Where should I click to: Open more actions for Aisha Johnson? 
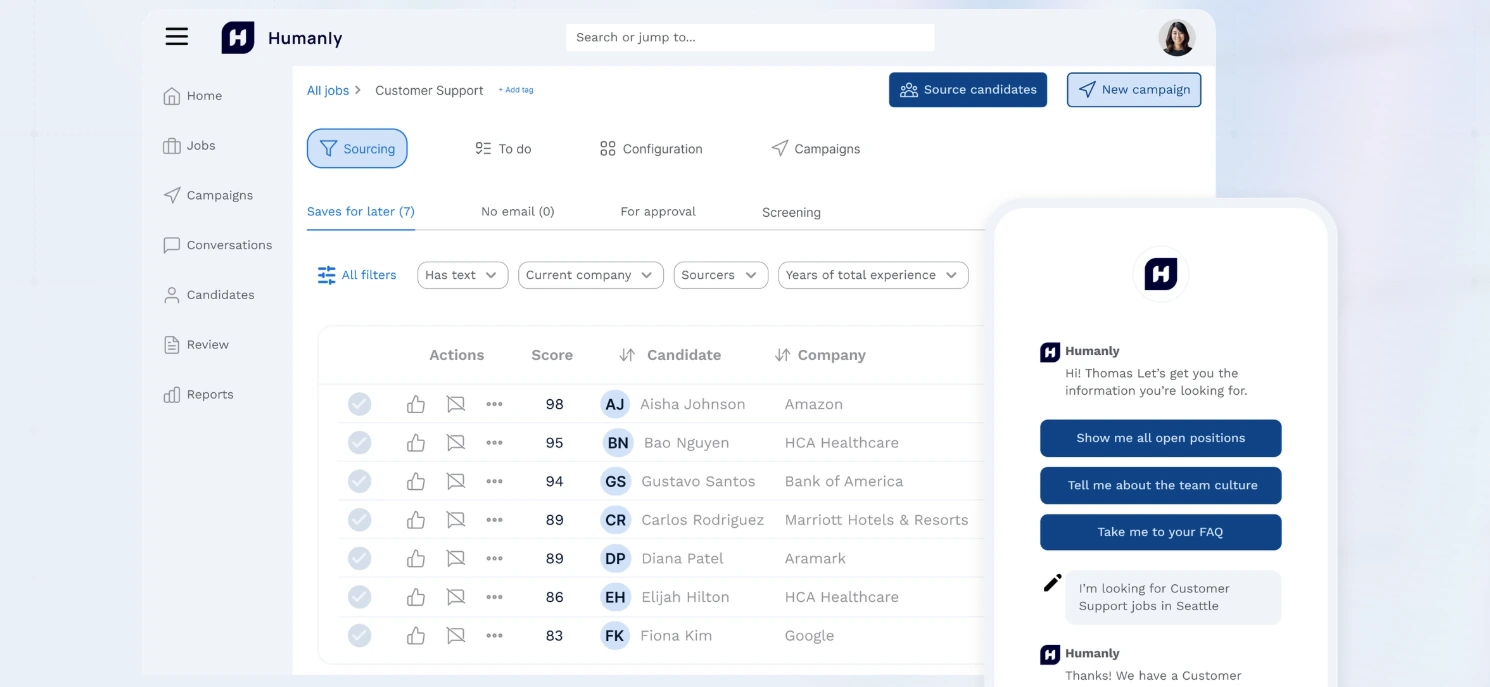coord(494,404)
